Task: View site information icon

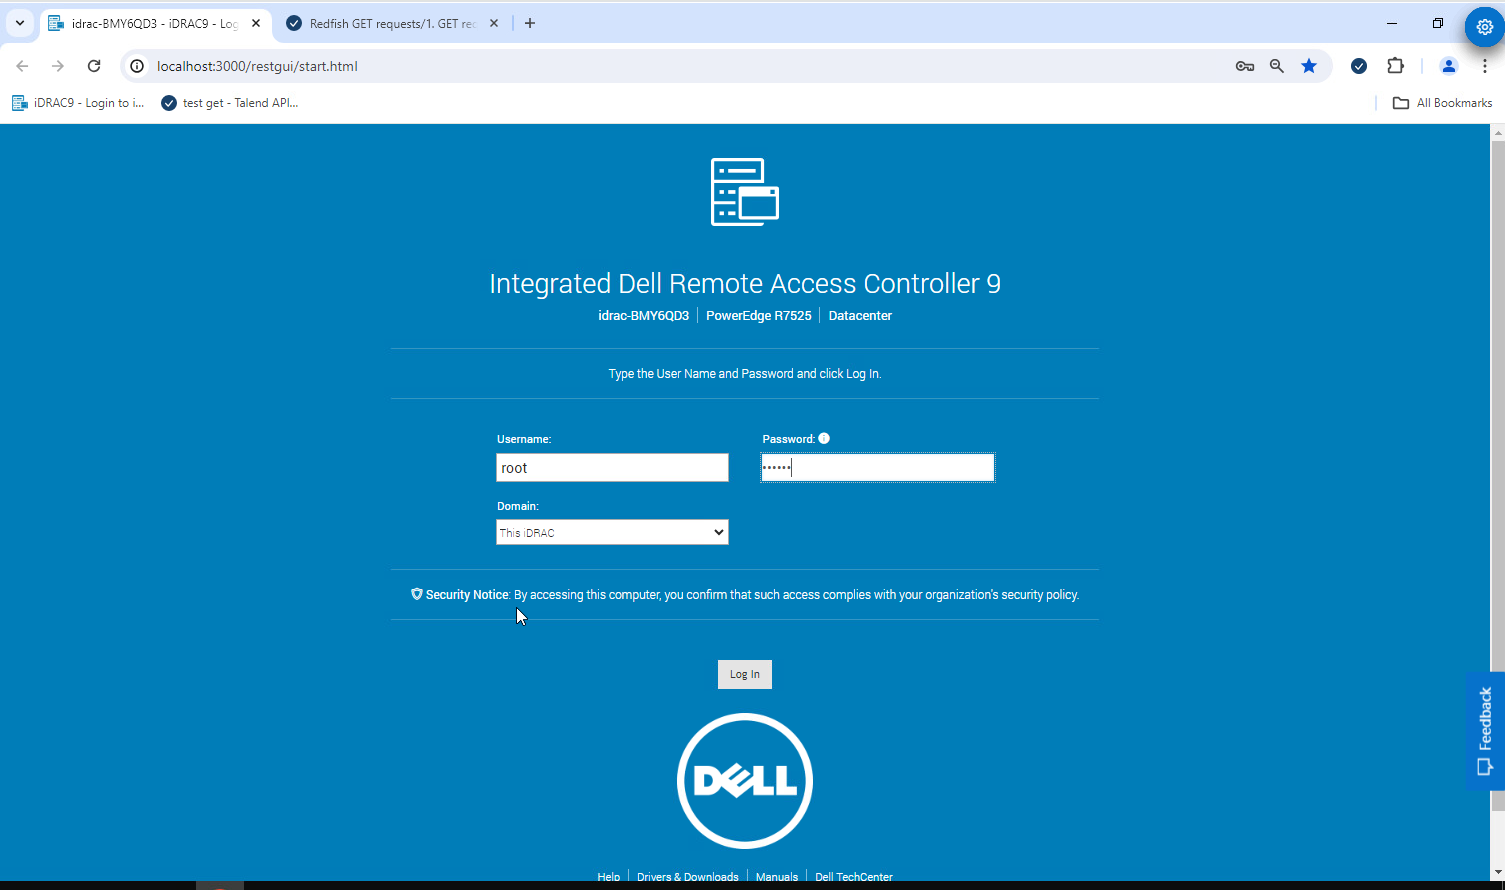Action: click(x=138, y=66)
